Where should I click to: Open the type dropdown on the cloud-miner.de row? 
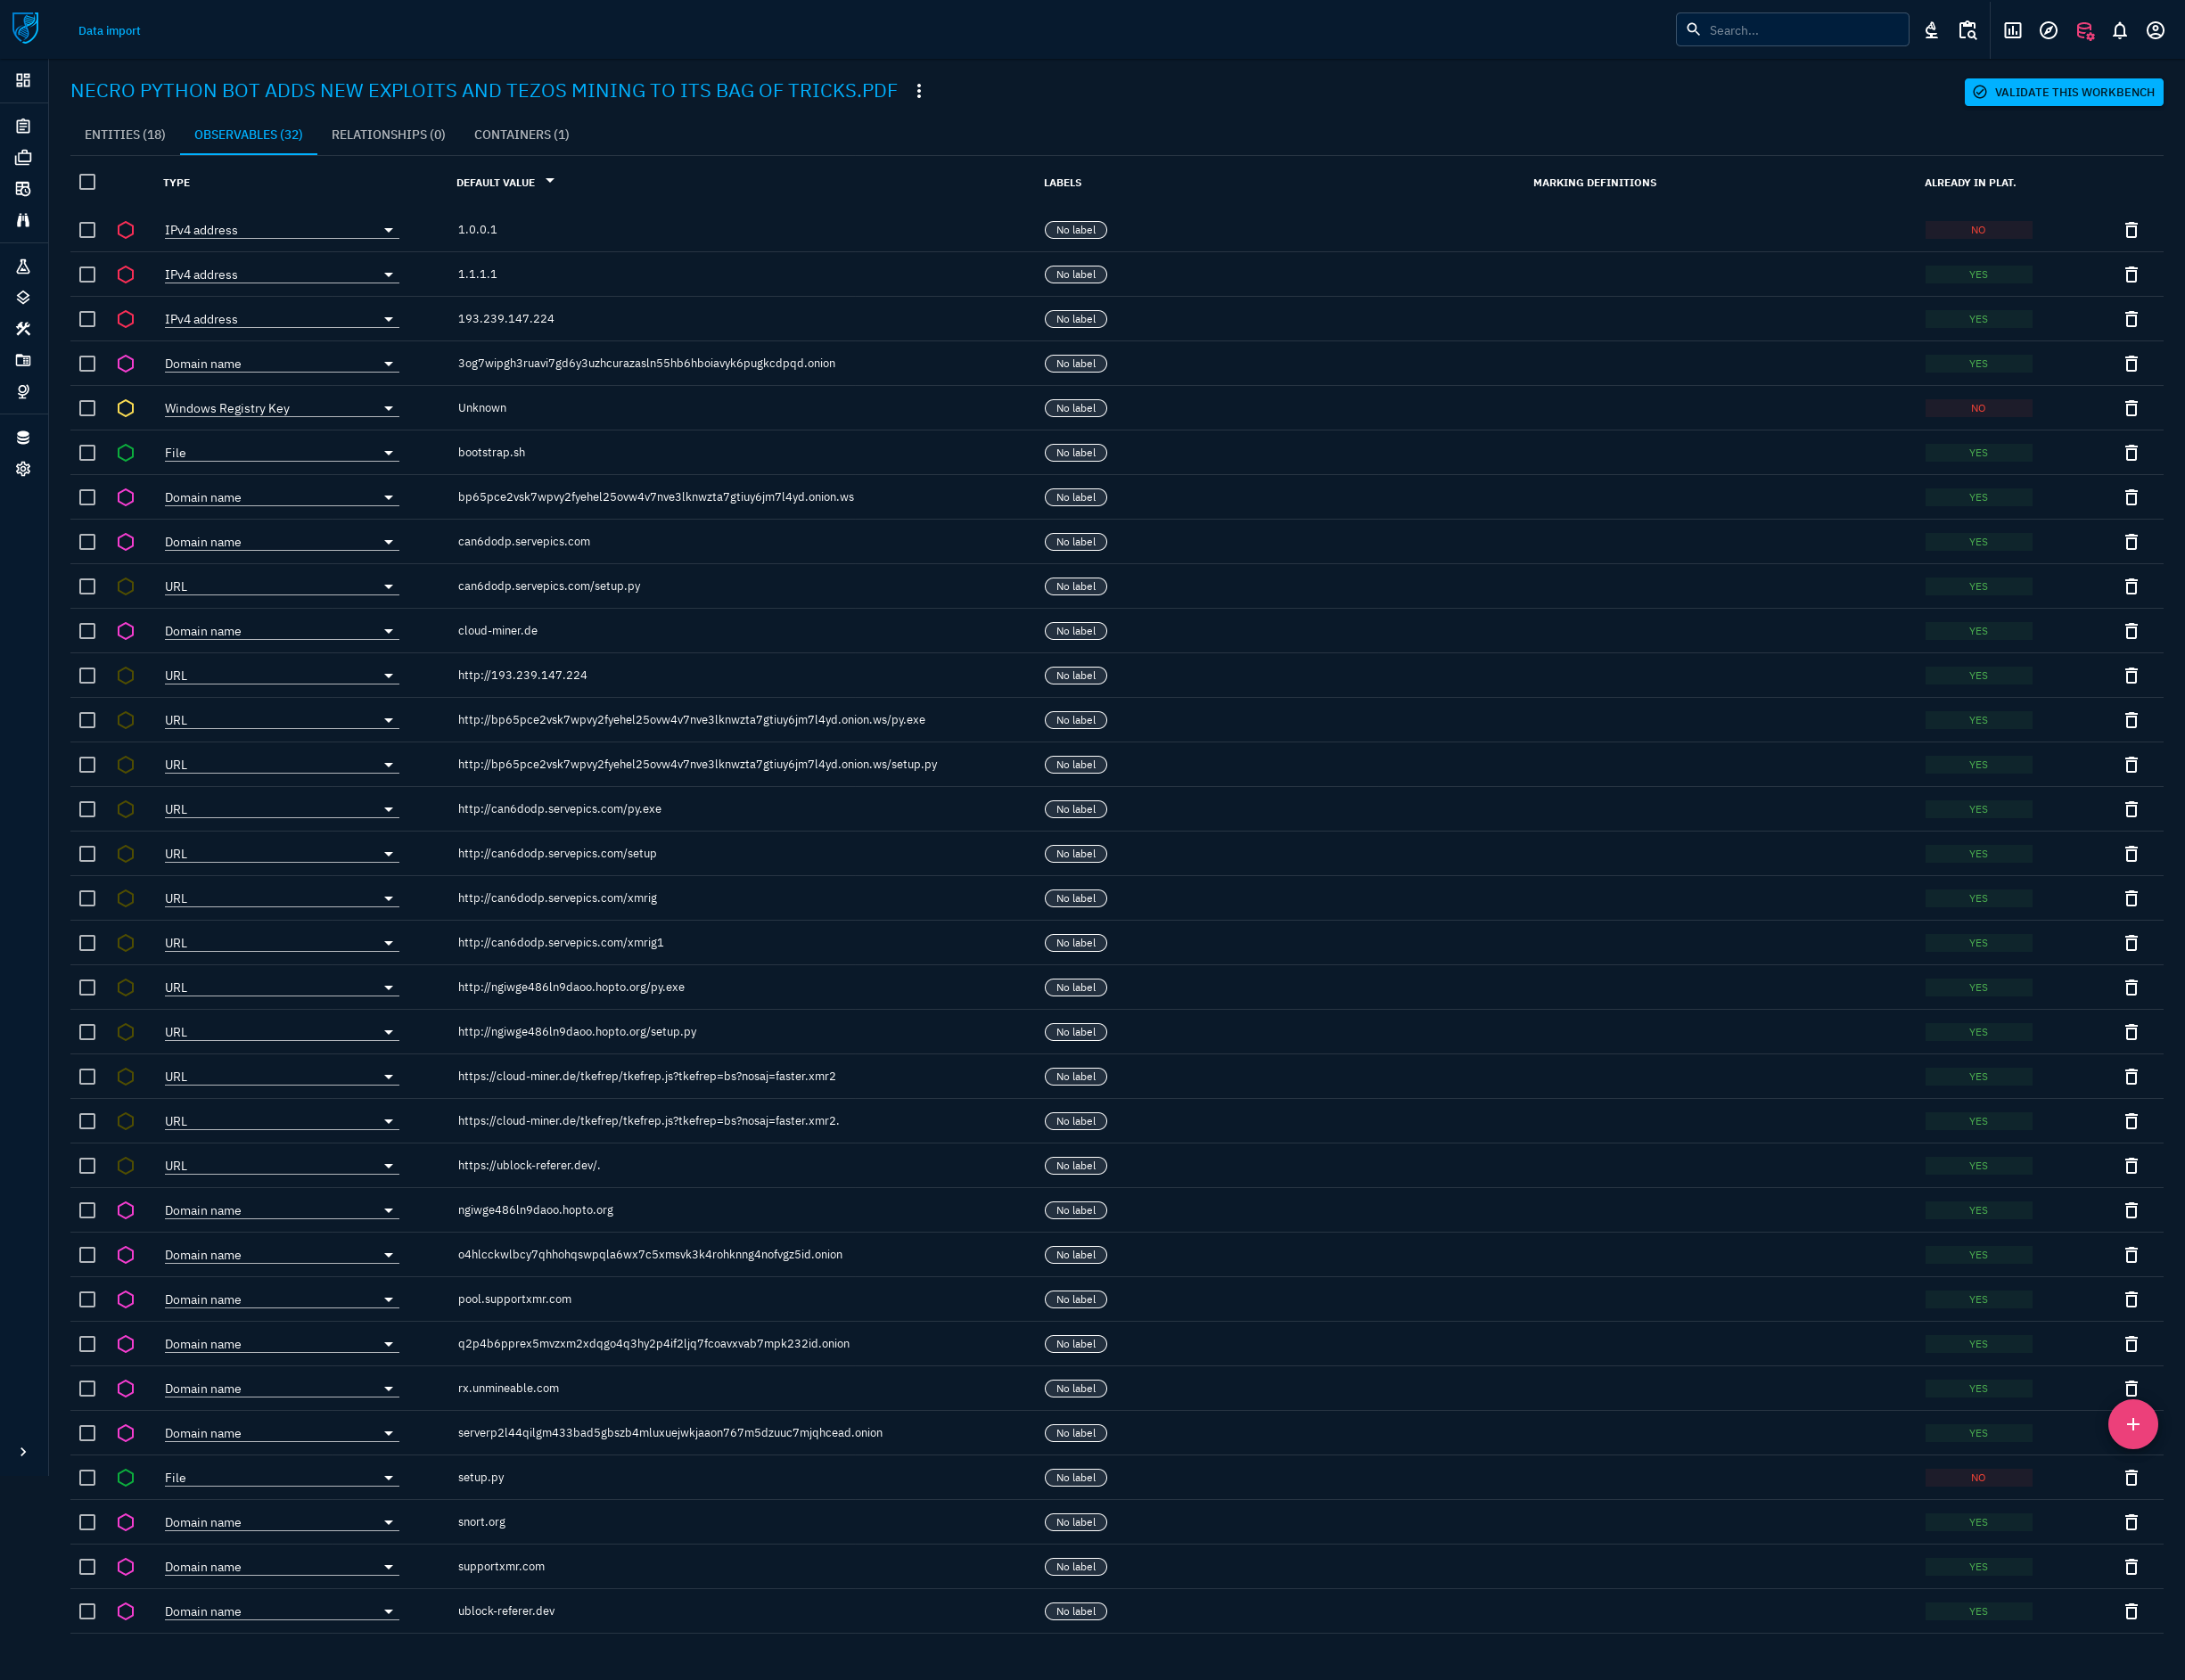tap(390, 631)
